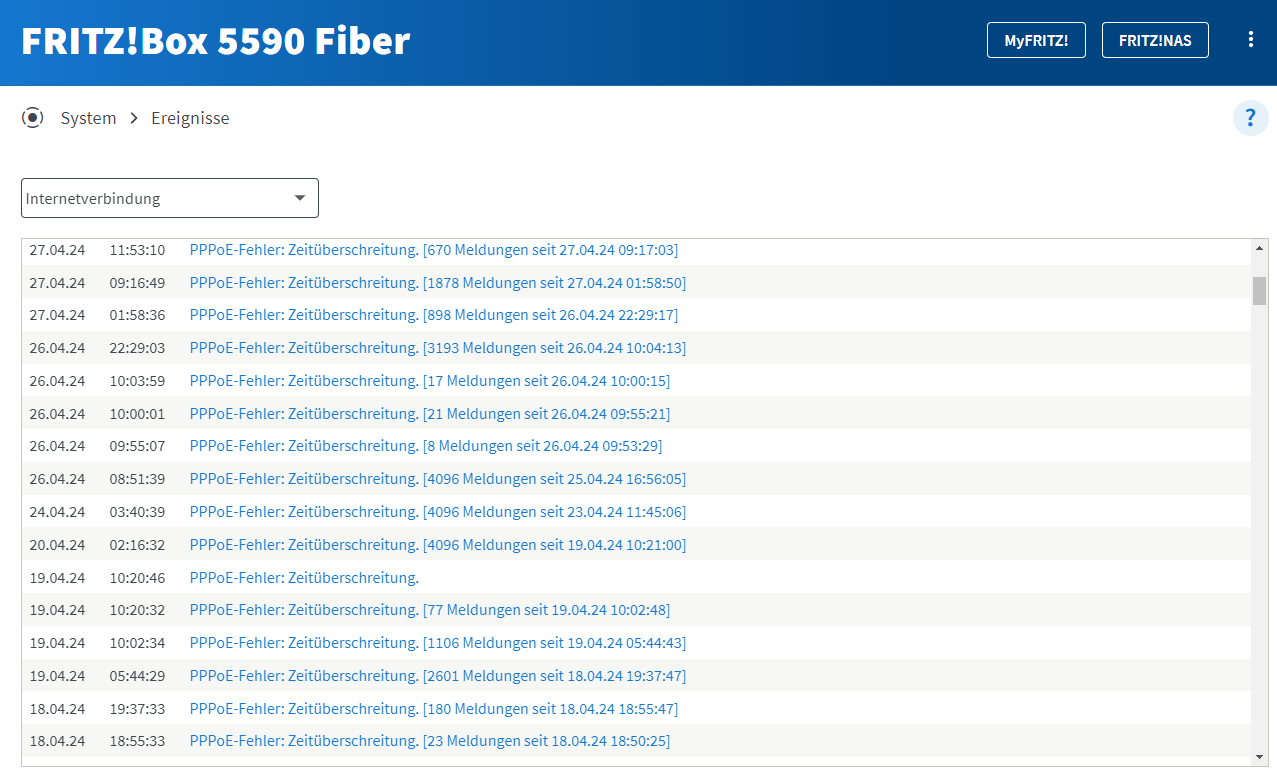
Task: Click the help question mark icon
Action: (1250, 118)
